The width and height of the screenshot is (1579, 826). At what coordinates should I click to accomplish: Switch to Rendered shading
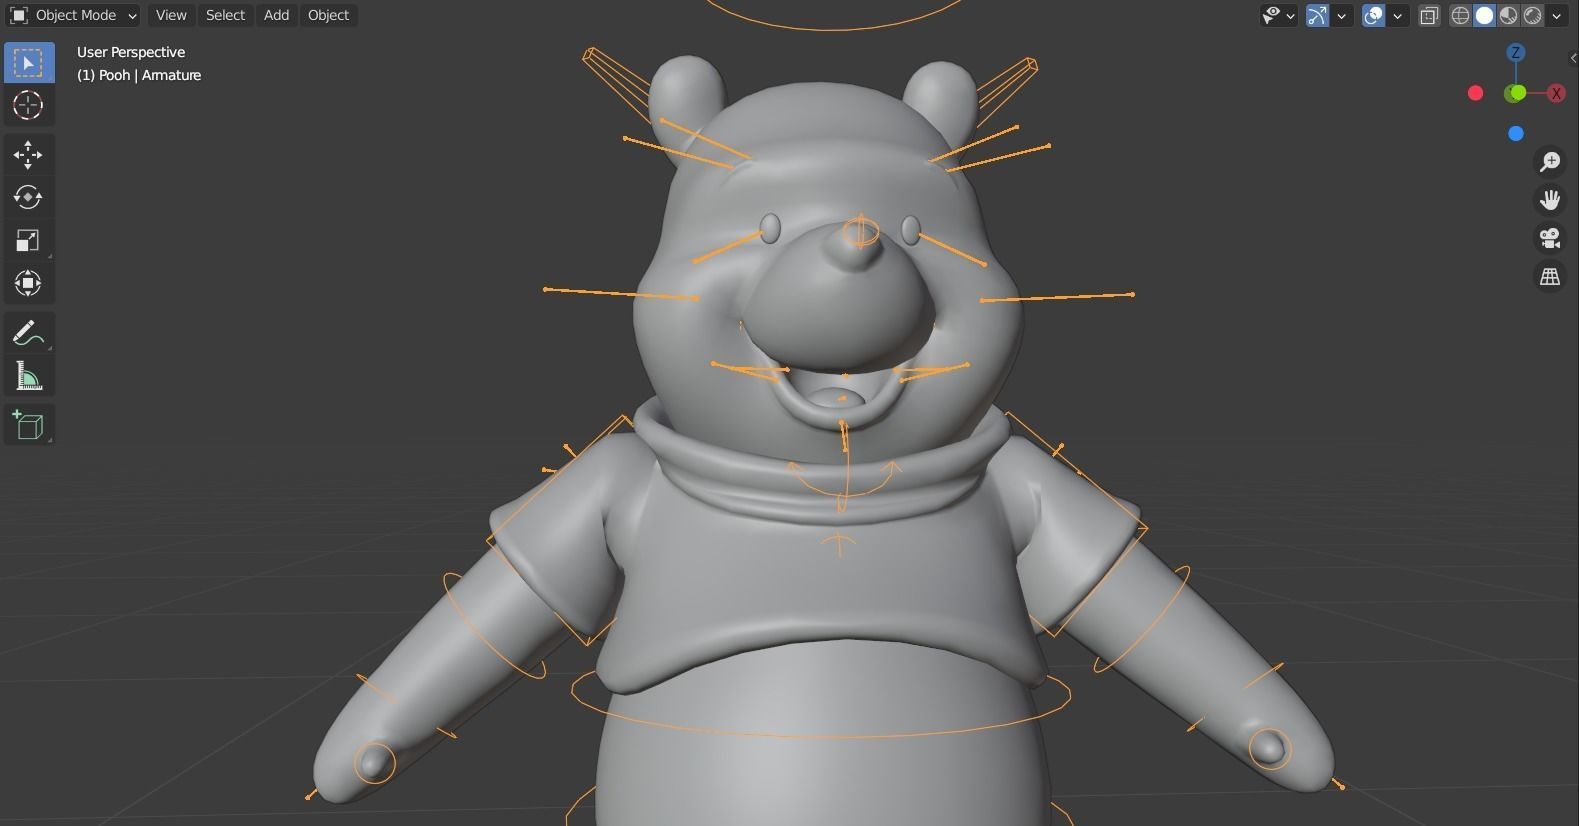[x=1533, y=15]
